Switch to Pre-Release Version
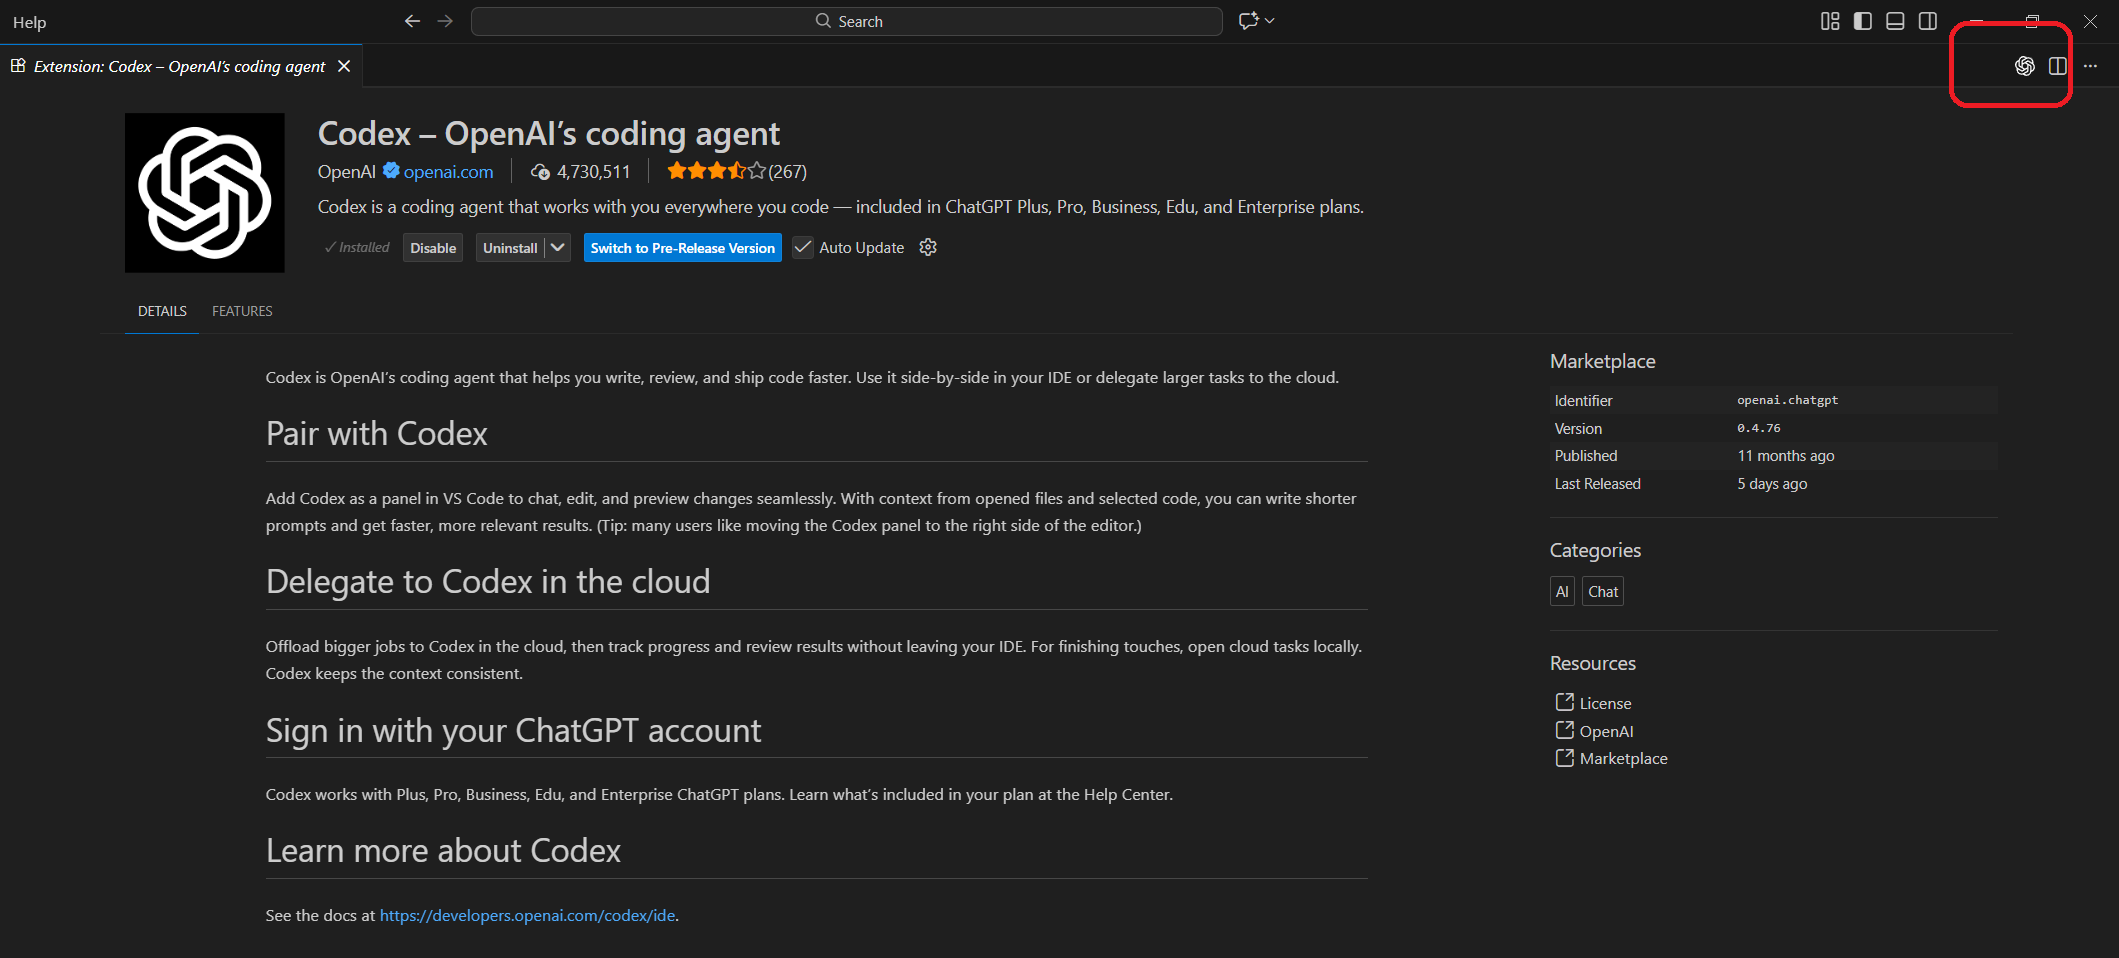Viewport: 2119px width, 958px height. pyautogui.click(x=683, y=248)
